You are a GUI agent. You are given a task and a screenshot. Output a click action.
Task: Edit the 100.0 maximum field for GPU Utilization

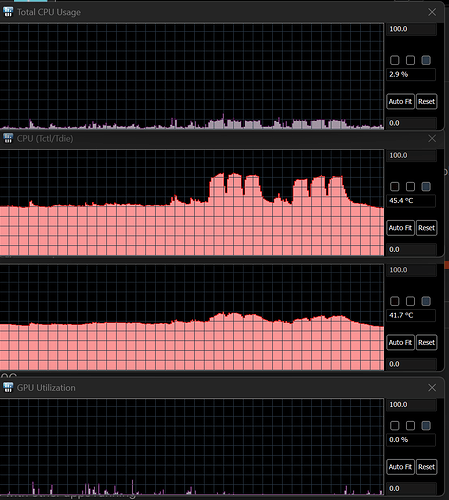point(411,405)
